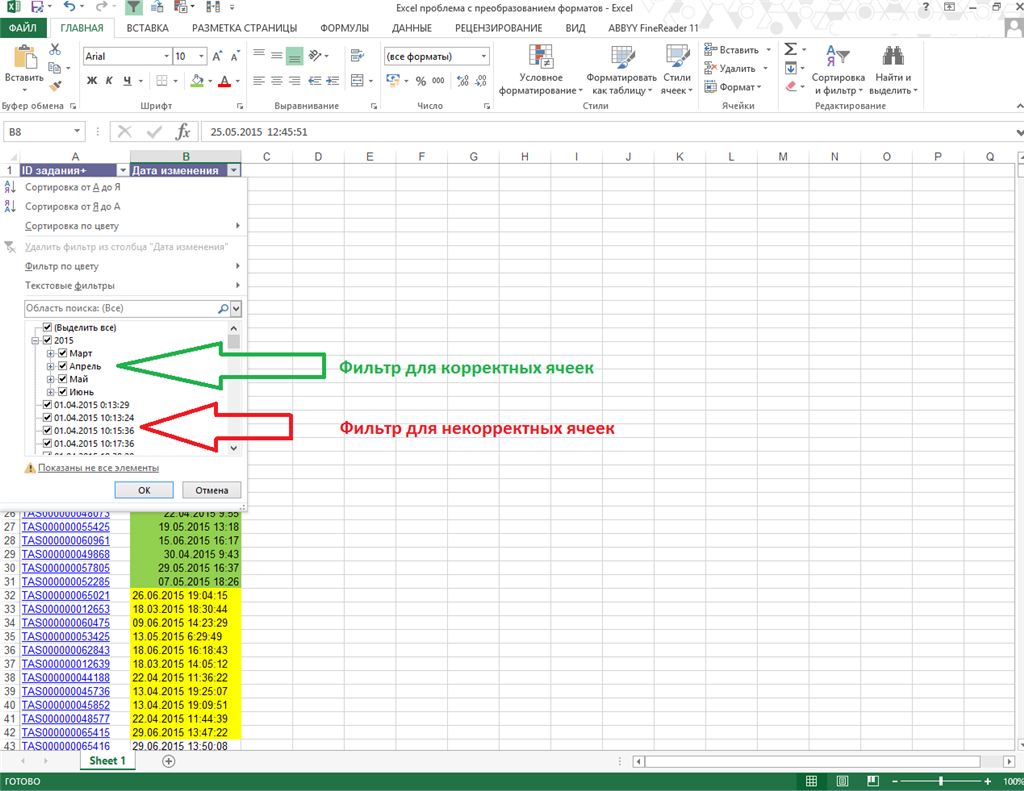Apply italic formatting with К button

(109, 80)
